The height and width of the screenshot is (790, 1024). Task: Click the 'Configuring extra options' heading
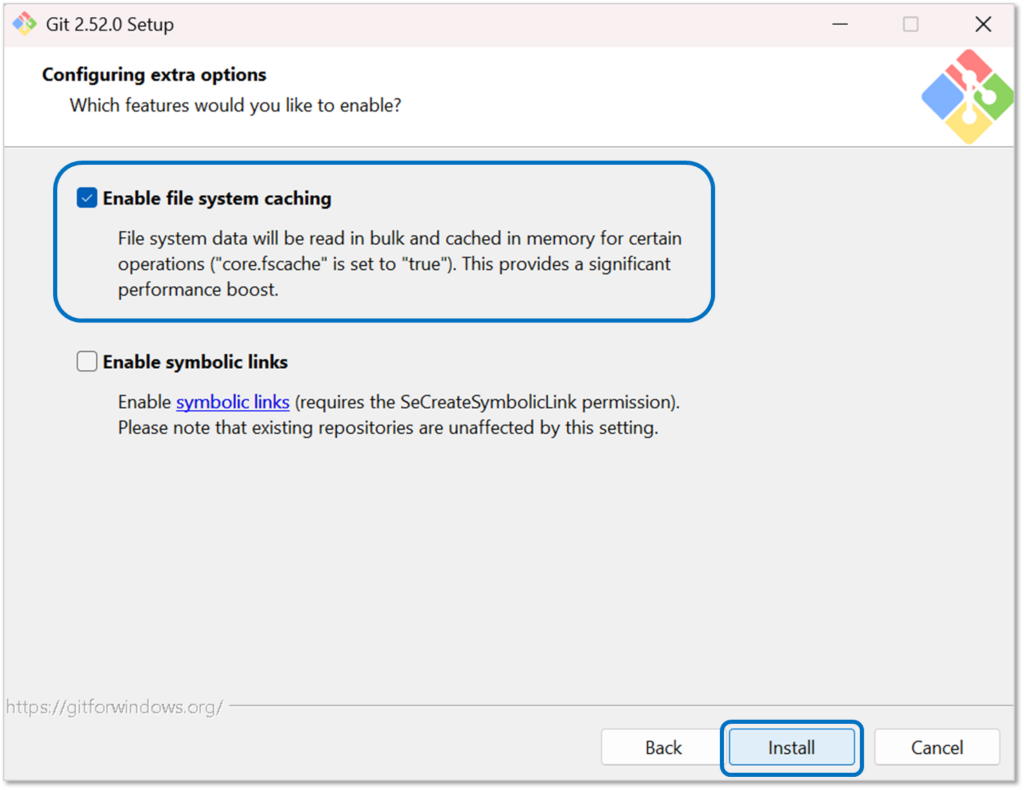154,75
